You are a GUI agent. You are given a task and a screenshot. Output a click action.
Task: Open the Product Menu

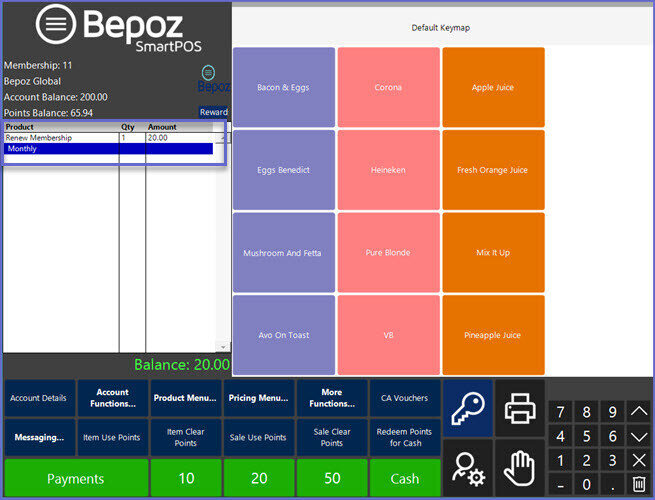point(185,398)
